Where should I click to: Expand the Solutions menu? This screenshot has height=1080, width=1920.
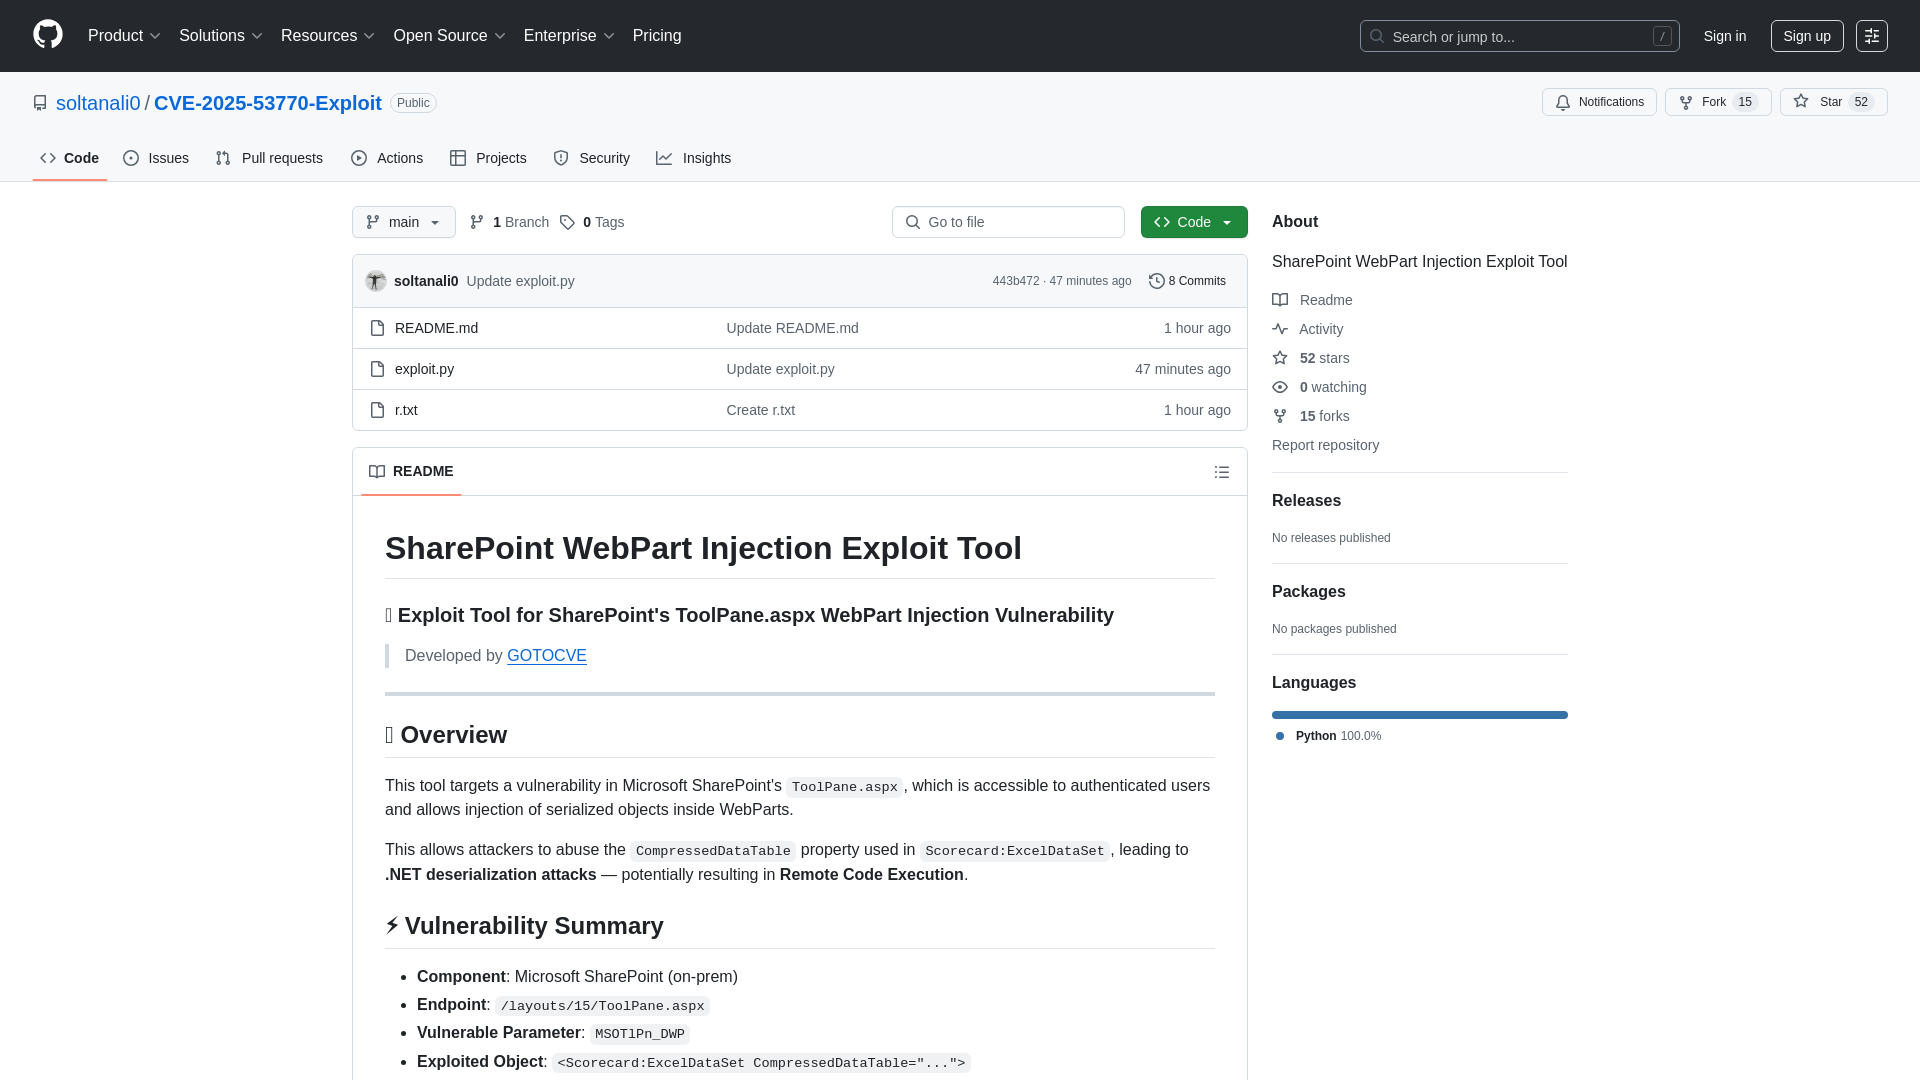(221, 36)
